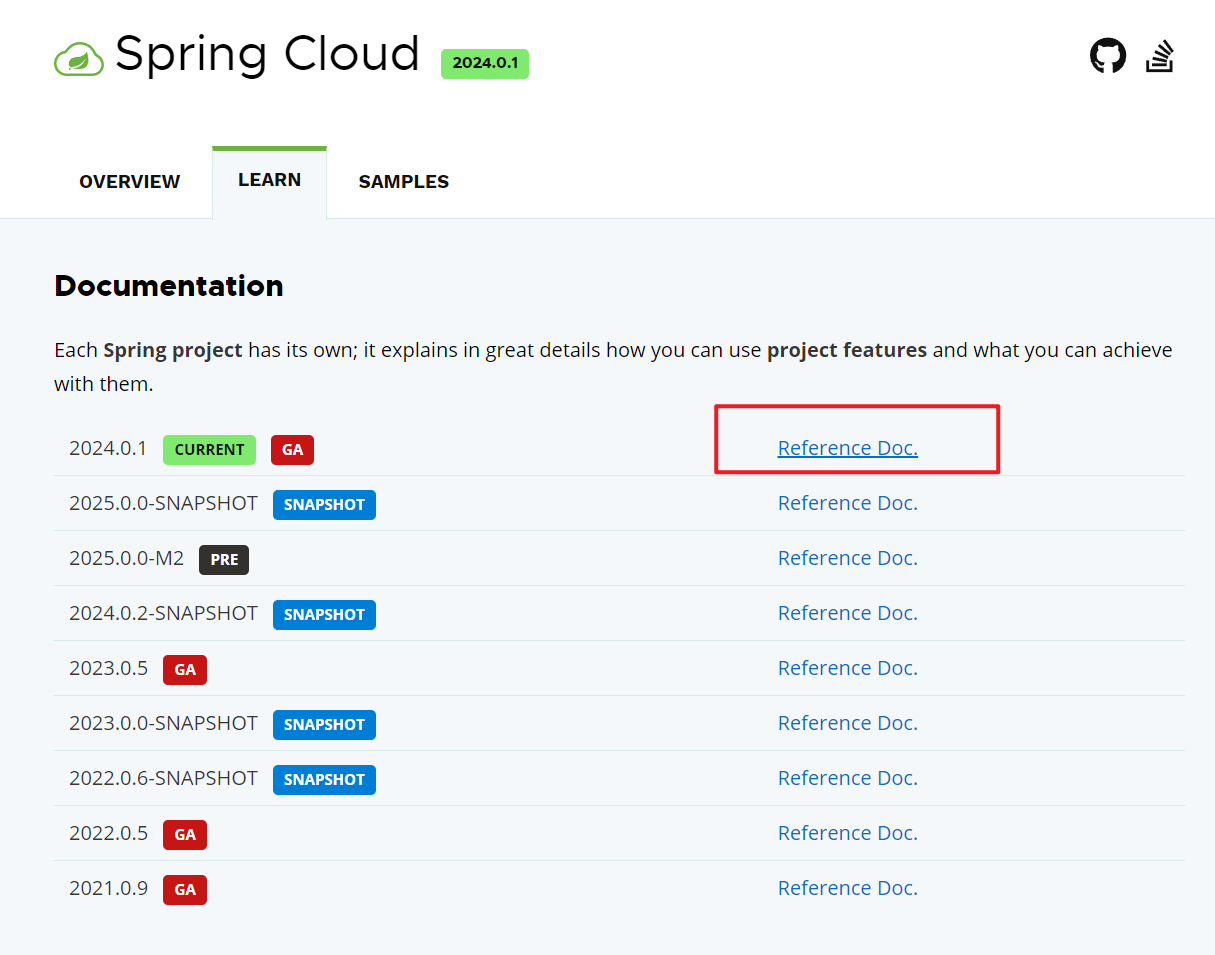Image resolution: width=1215 pixels, height=955 pixels.
Task: Click the PRE badge on 2025.0.0-M2 row
Action: click(224, 560)
